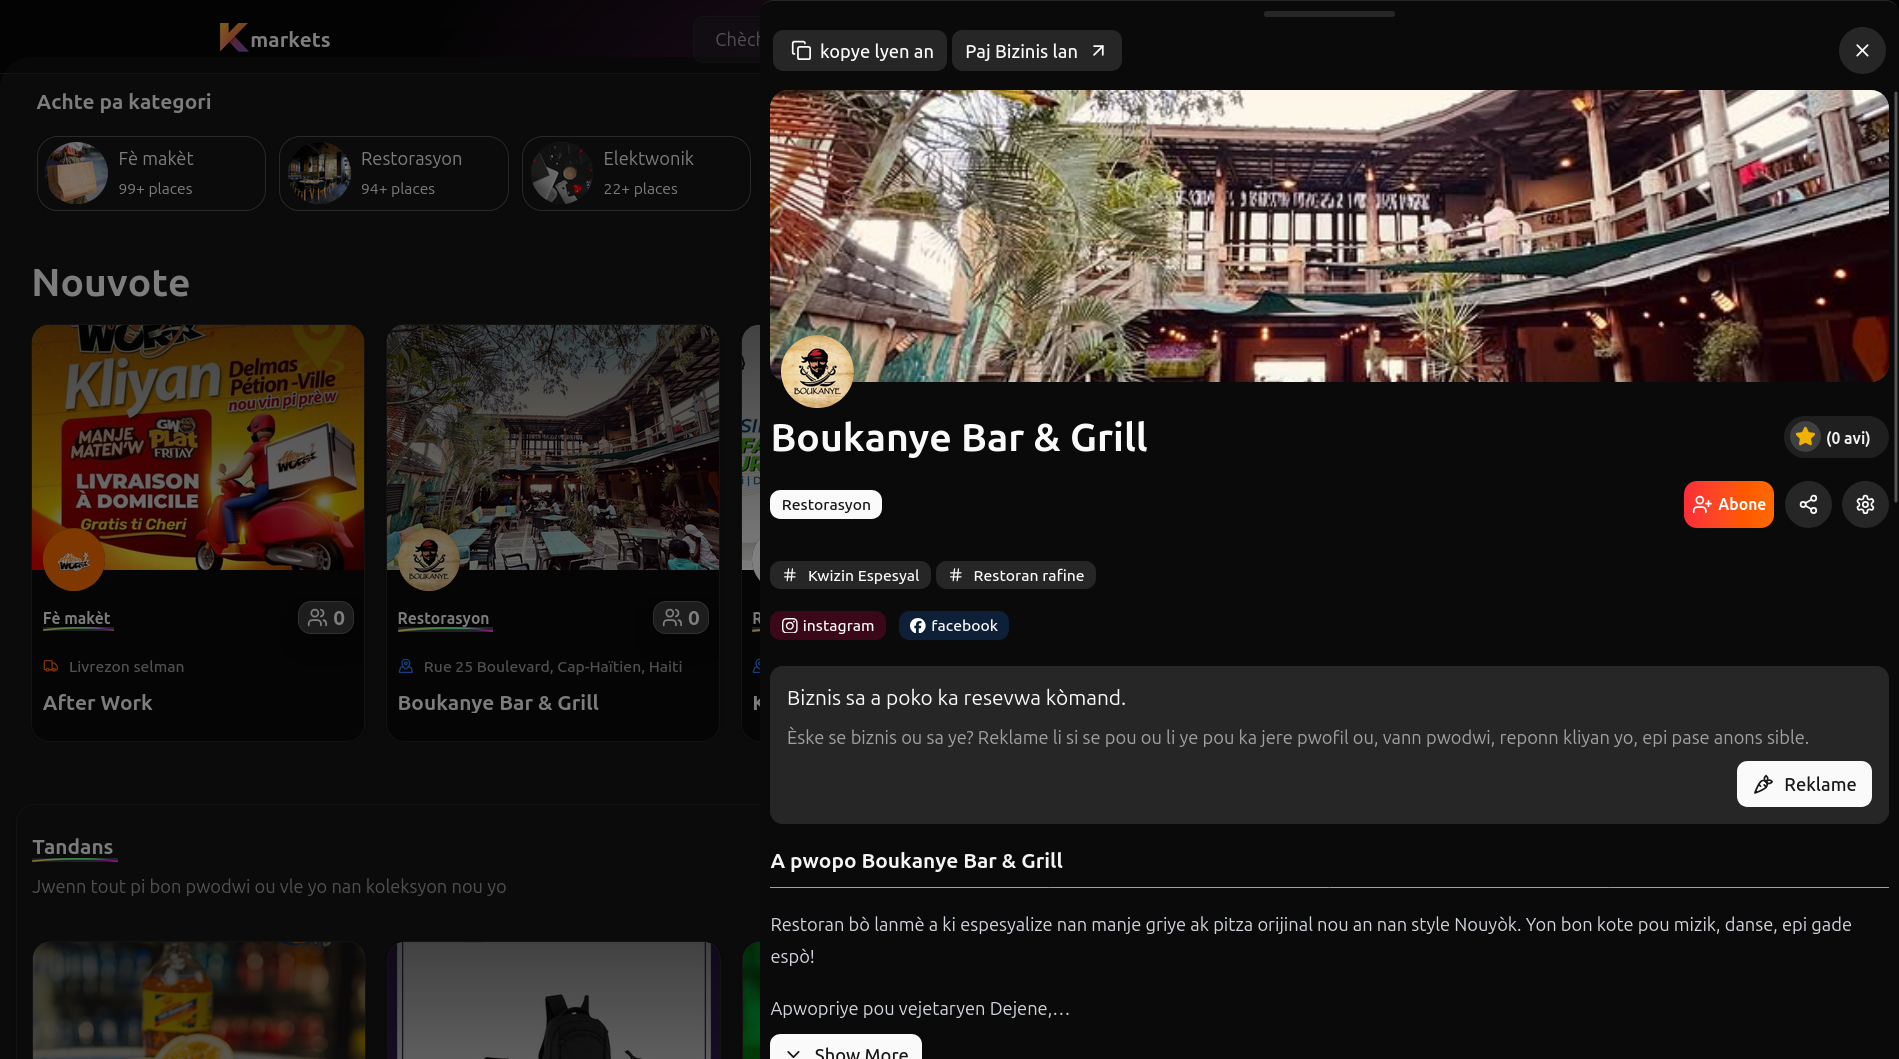Open the soda bottle product thumbnail
The height and width of the screenshot is (1059, 1899).
199,1000
